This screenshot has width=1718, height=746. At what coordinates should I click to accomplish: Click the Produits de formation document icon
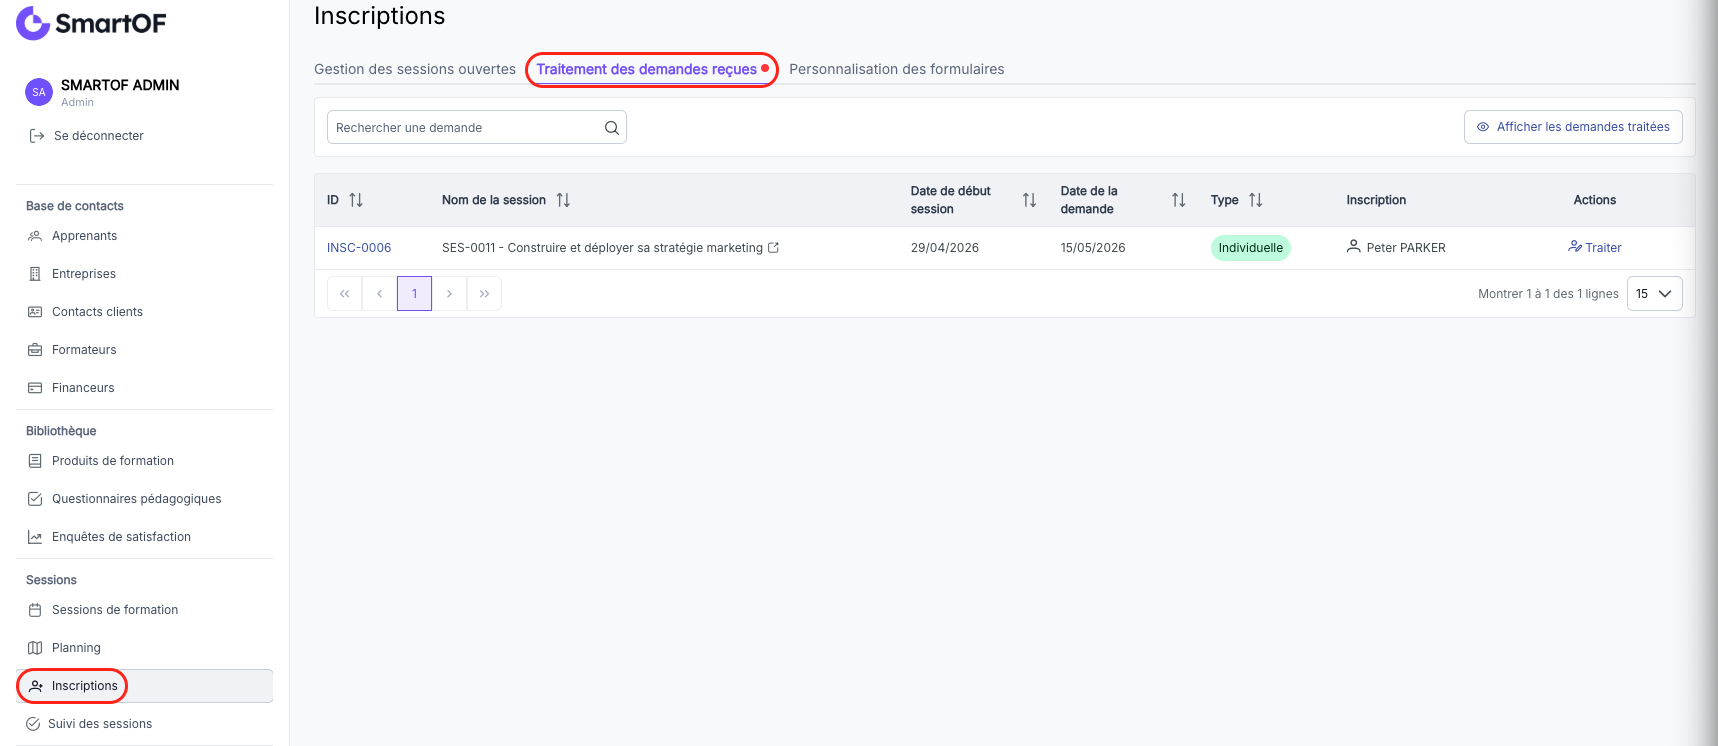coord(35,461)
